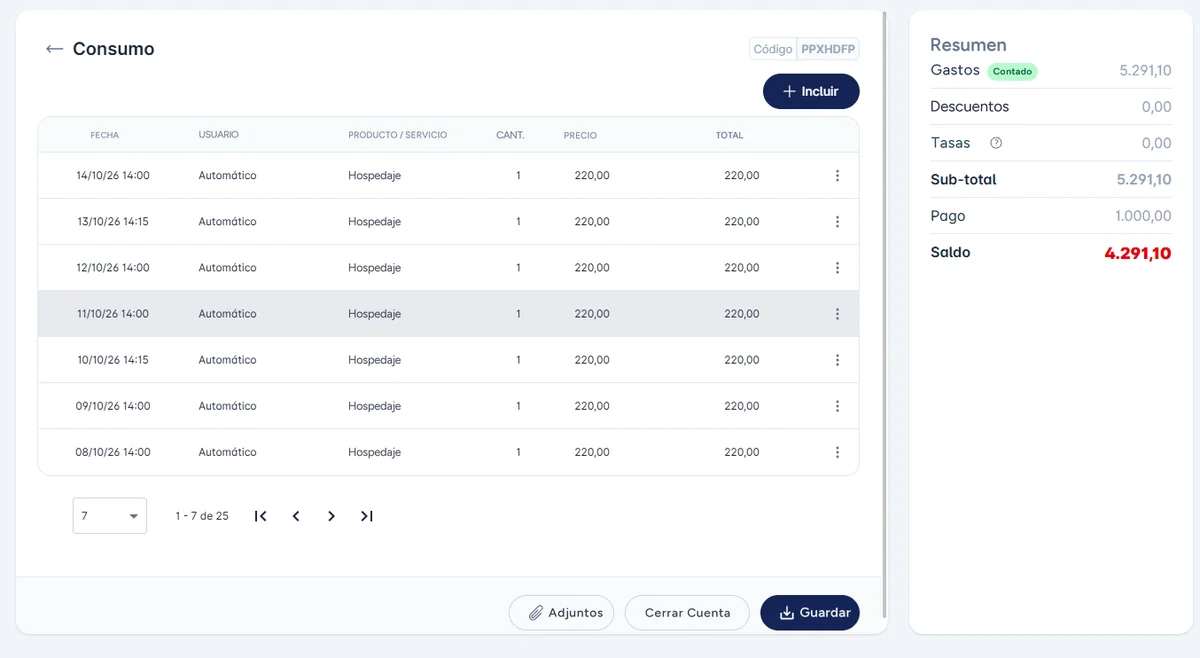Open Adjuntos attachments

point(566,613)
